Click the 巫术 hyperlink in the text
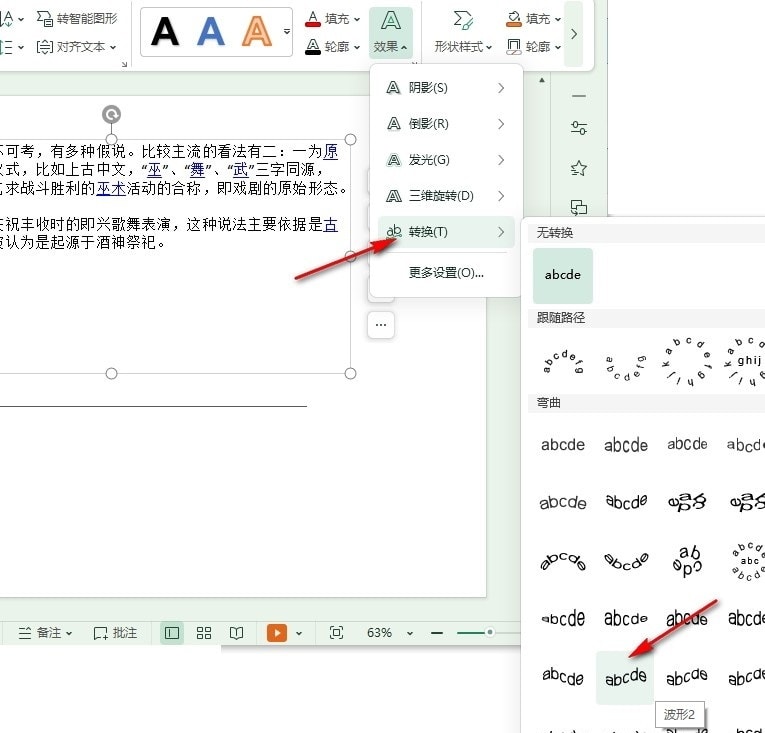Screen dimensions: 765x733 point(111,188)
